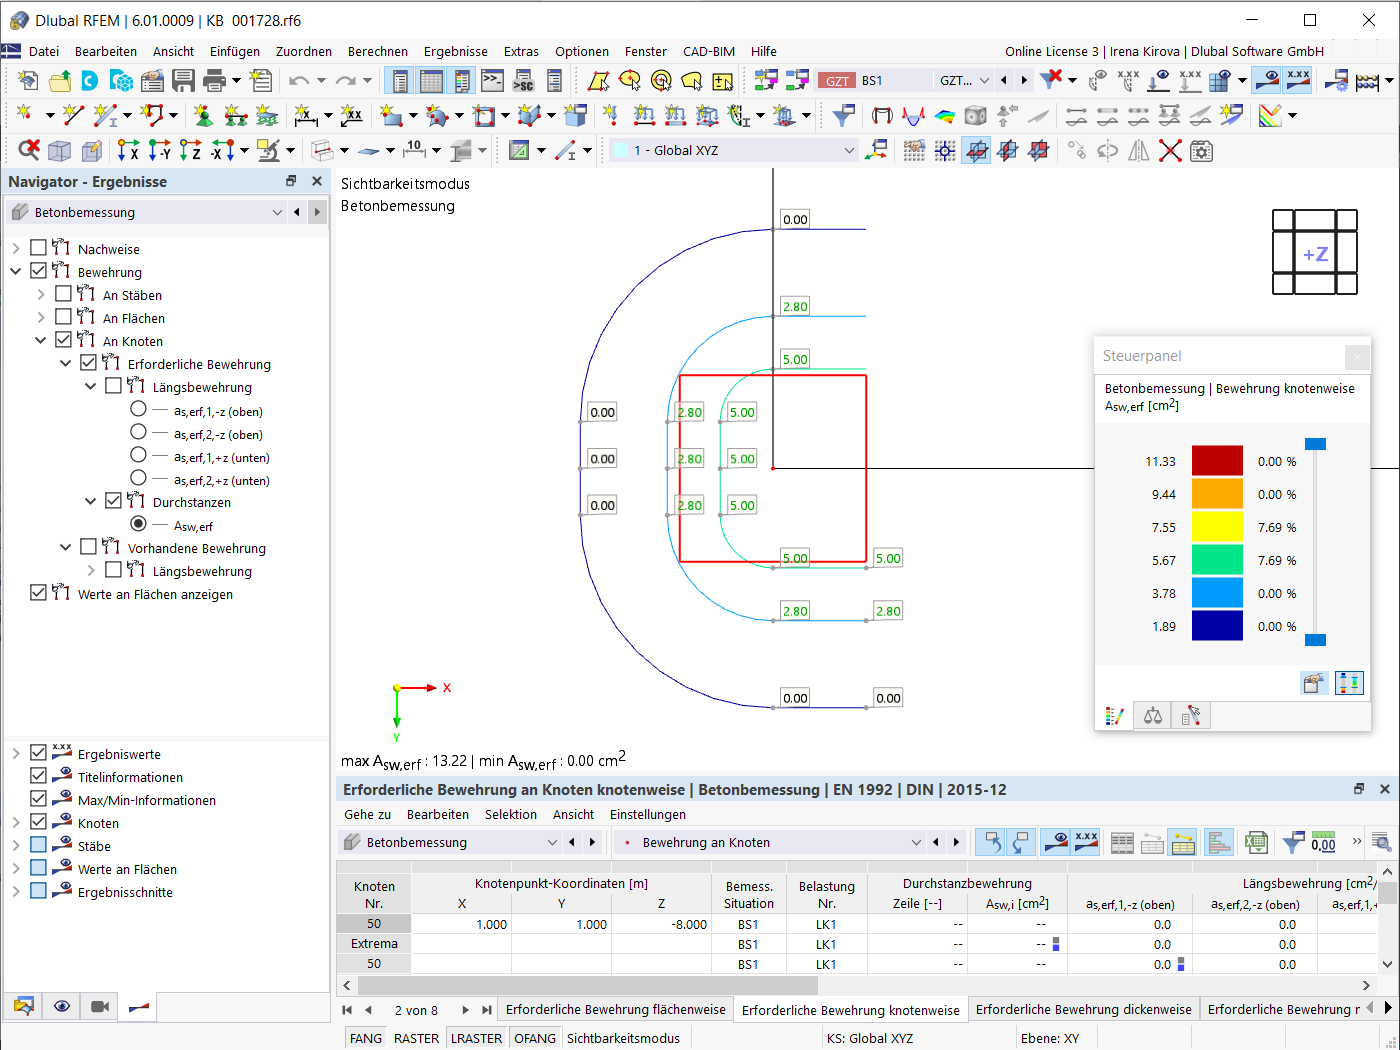
Task: Open the CAD-BIM menu
Action: click(709, 51)
